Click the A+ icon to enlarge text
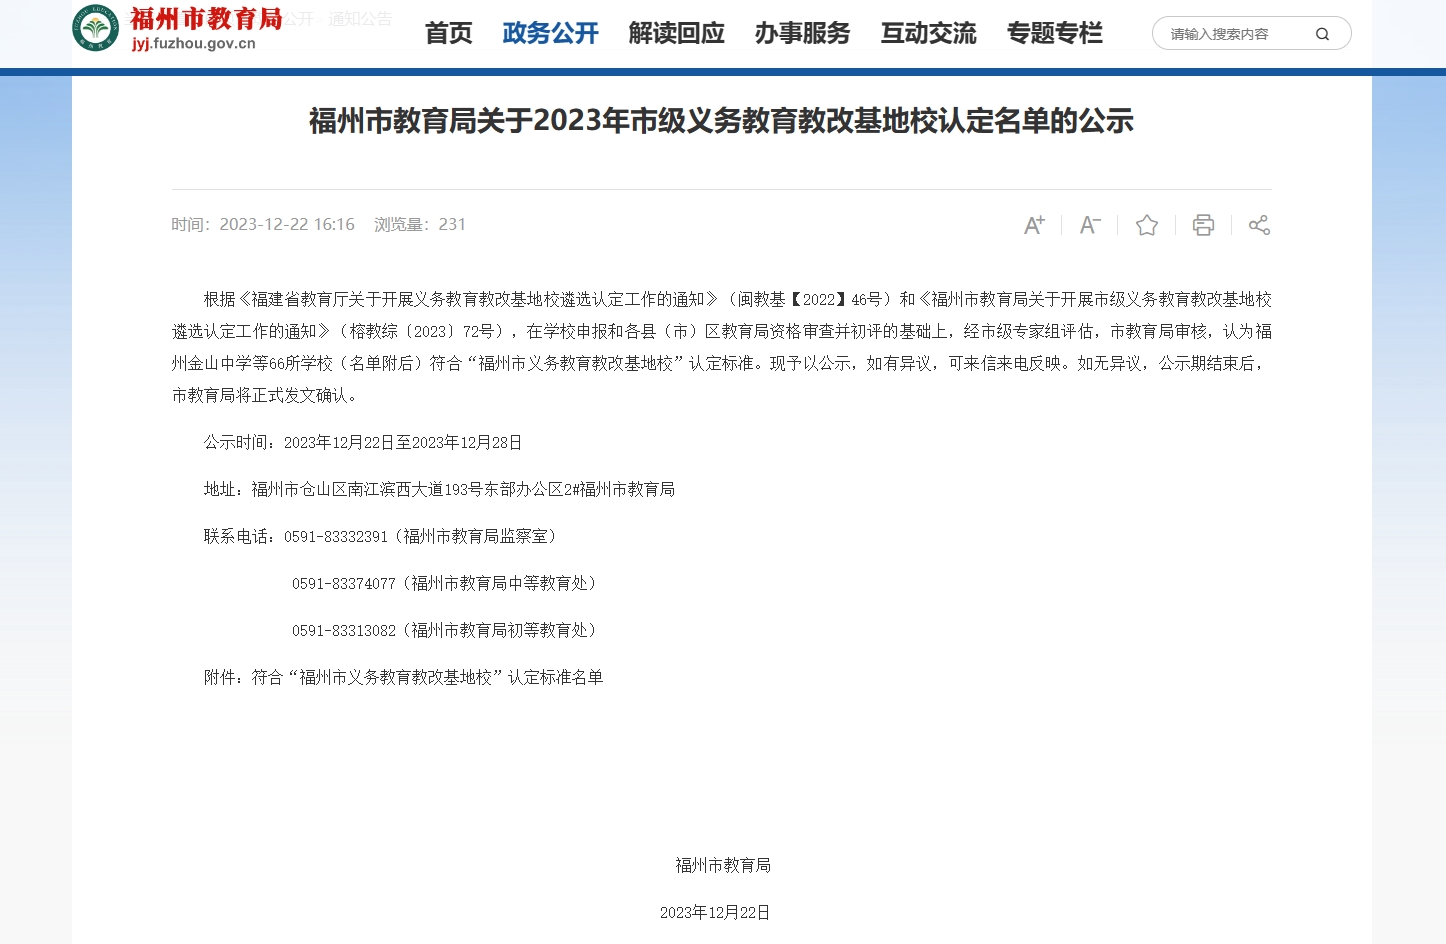 pos(1033,225)
